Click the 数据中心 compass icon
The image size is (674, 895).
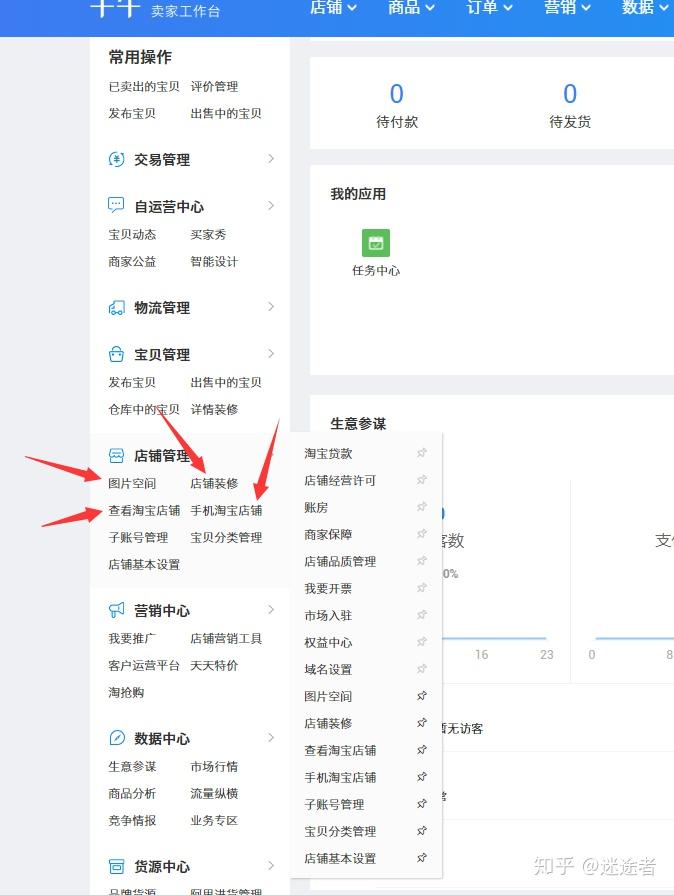(116, 738)
